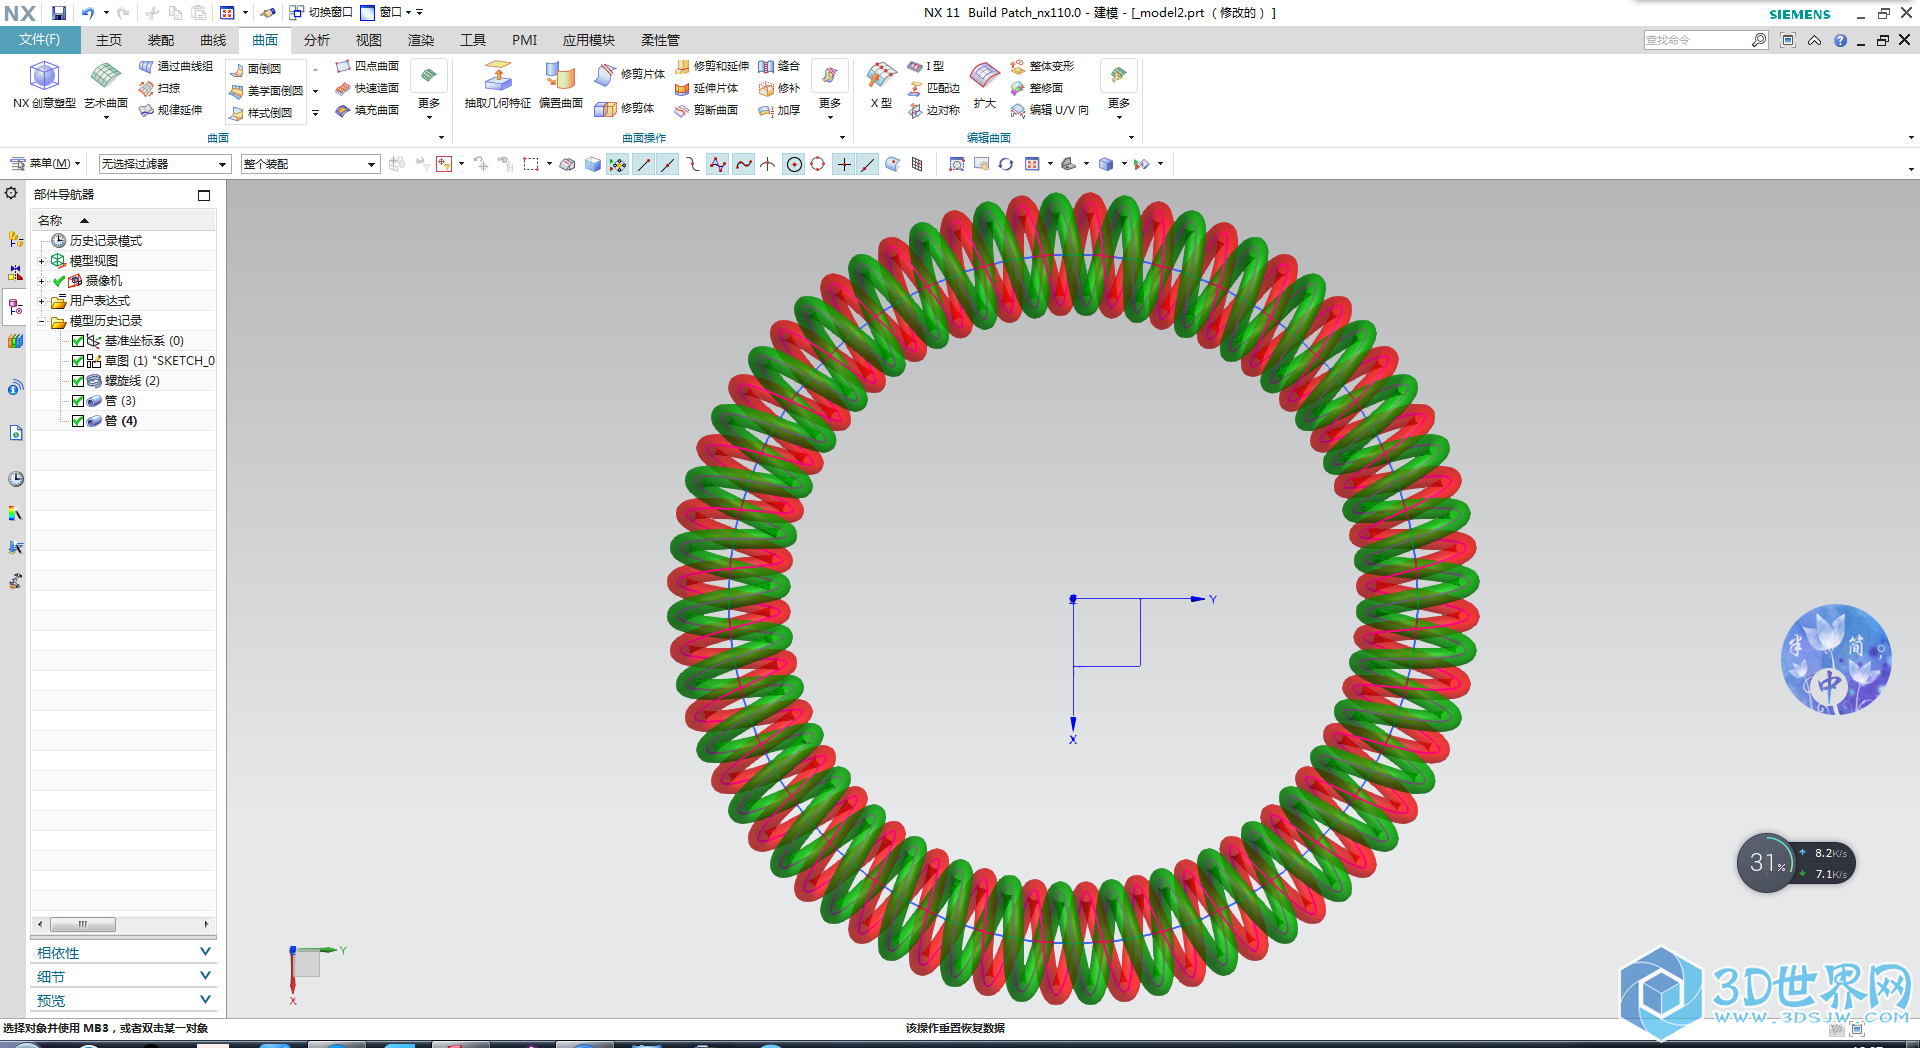Viewport: 1920px width, 1048px height.
Task: Select the 偏置曲面 offset surface tool
Action: [x=561, y=84]
